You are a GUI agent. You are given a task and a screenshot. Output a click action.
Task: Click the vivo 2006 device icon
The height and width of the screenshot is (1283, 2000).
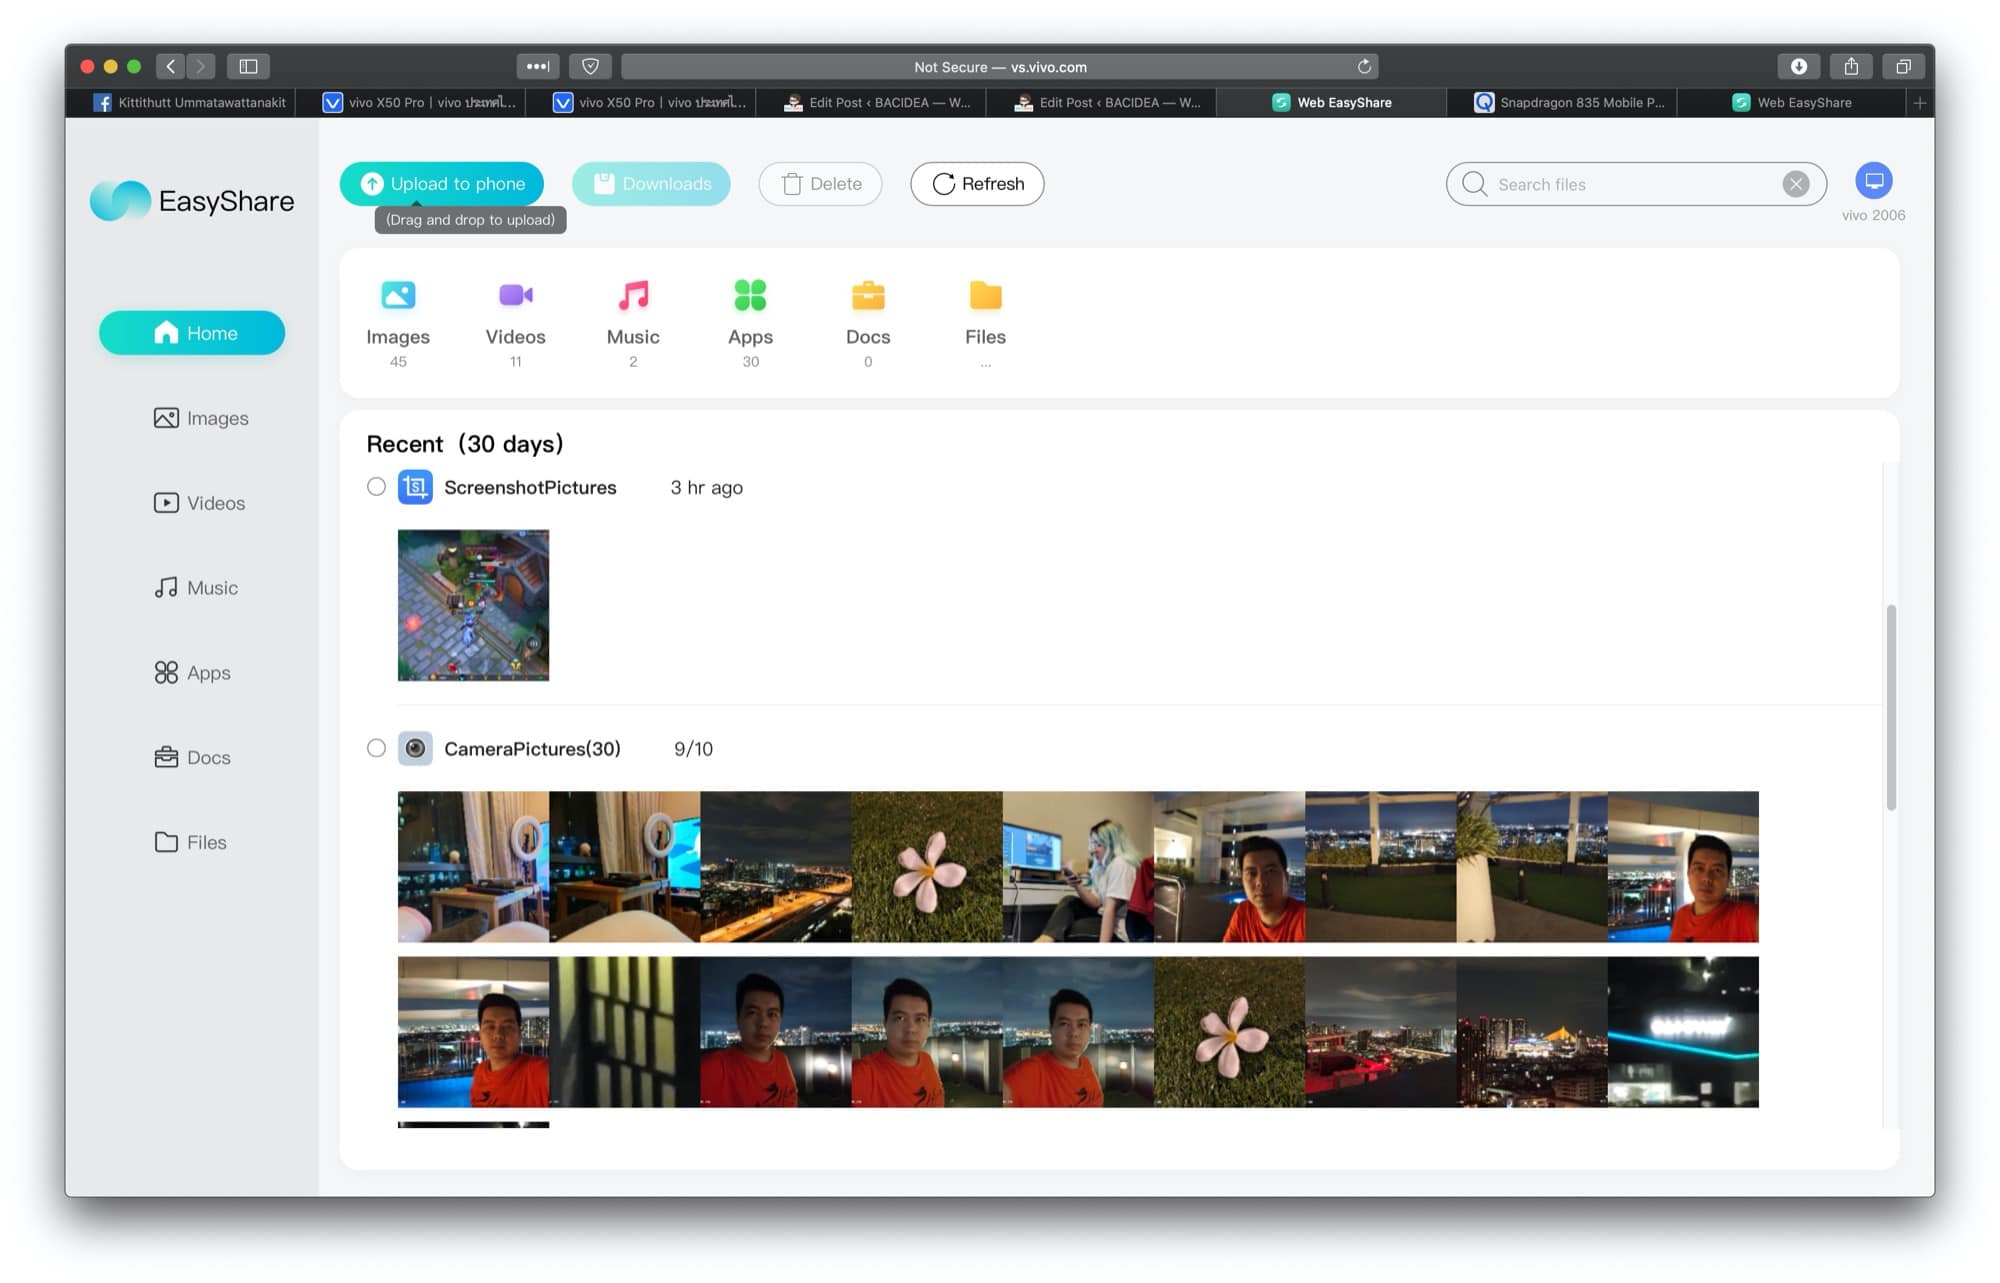pyautogui.click(x=1873, y=181)
